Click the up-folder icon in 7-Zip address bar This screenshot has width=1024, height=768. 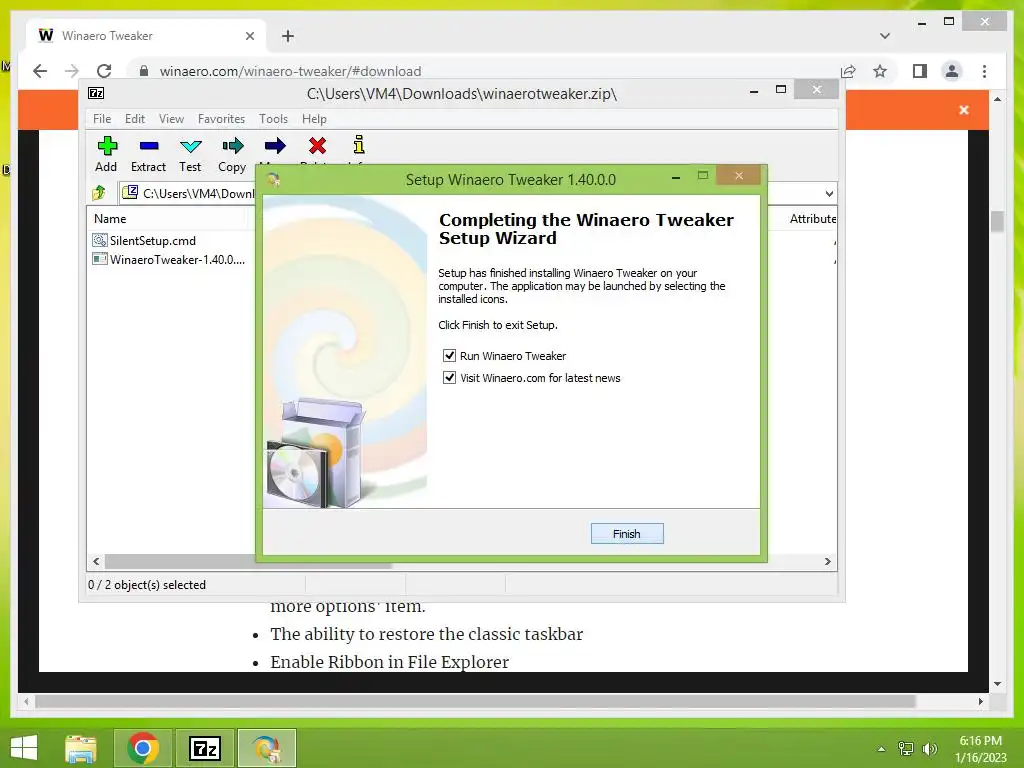point(99,193)
